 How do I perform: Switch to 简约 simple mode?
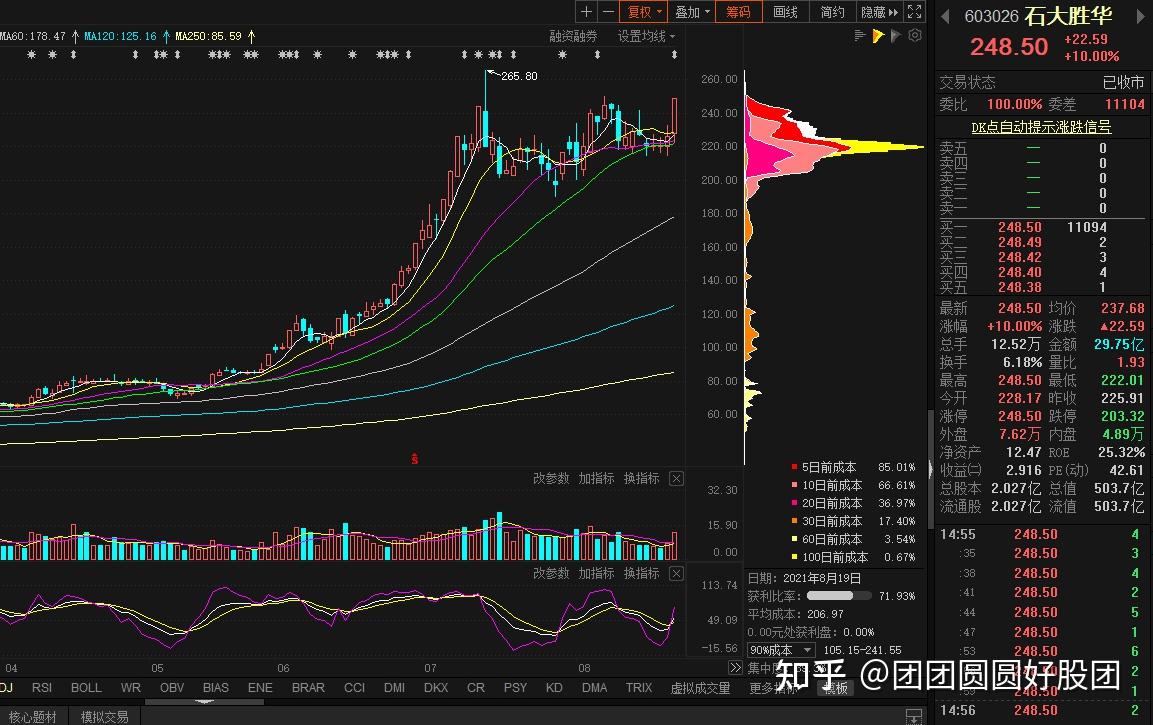pos(832,12)
